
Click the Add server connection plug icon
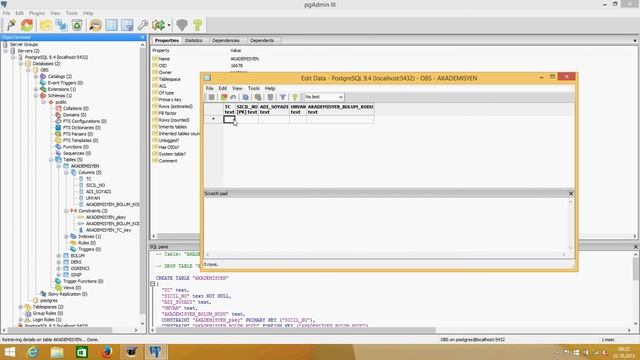pyautogui.click(x=11, y=25)
